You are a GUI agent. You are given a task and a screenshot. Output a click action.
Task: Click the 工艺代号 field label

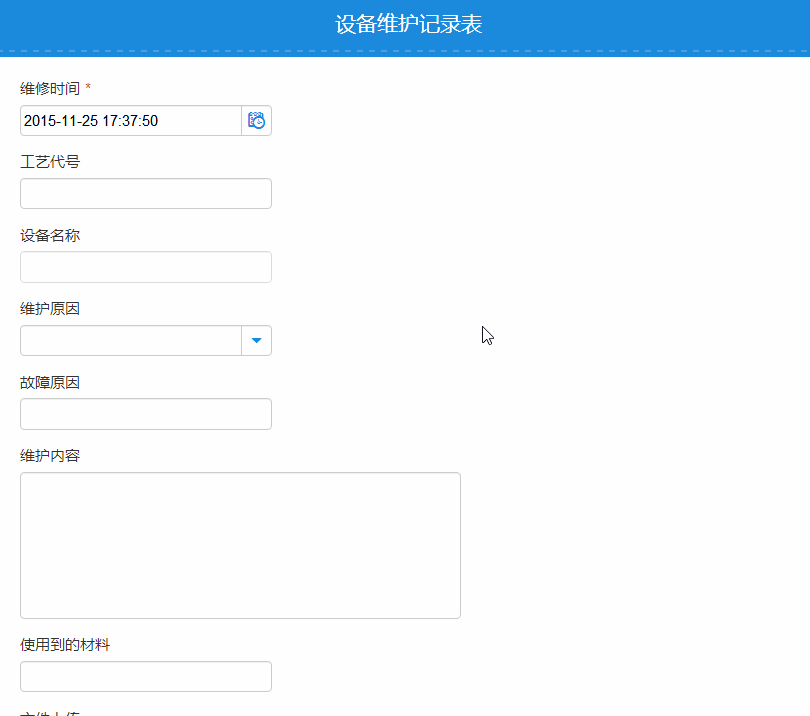tap(42, 161)
